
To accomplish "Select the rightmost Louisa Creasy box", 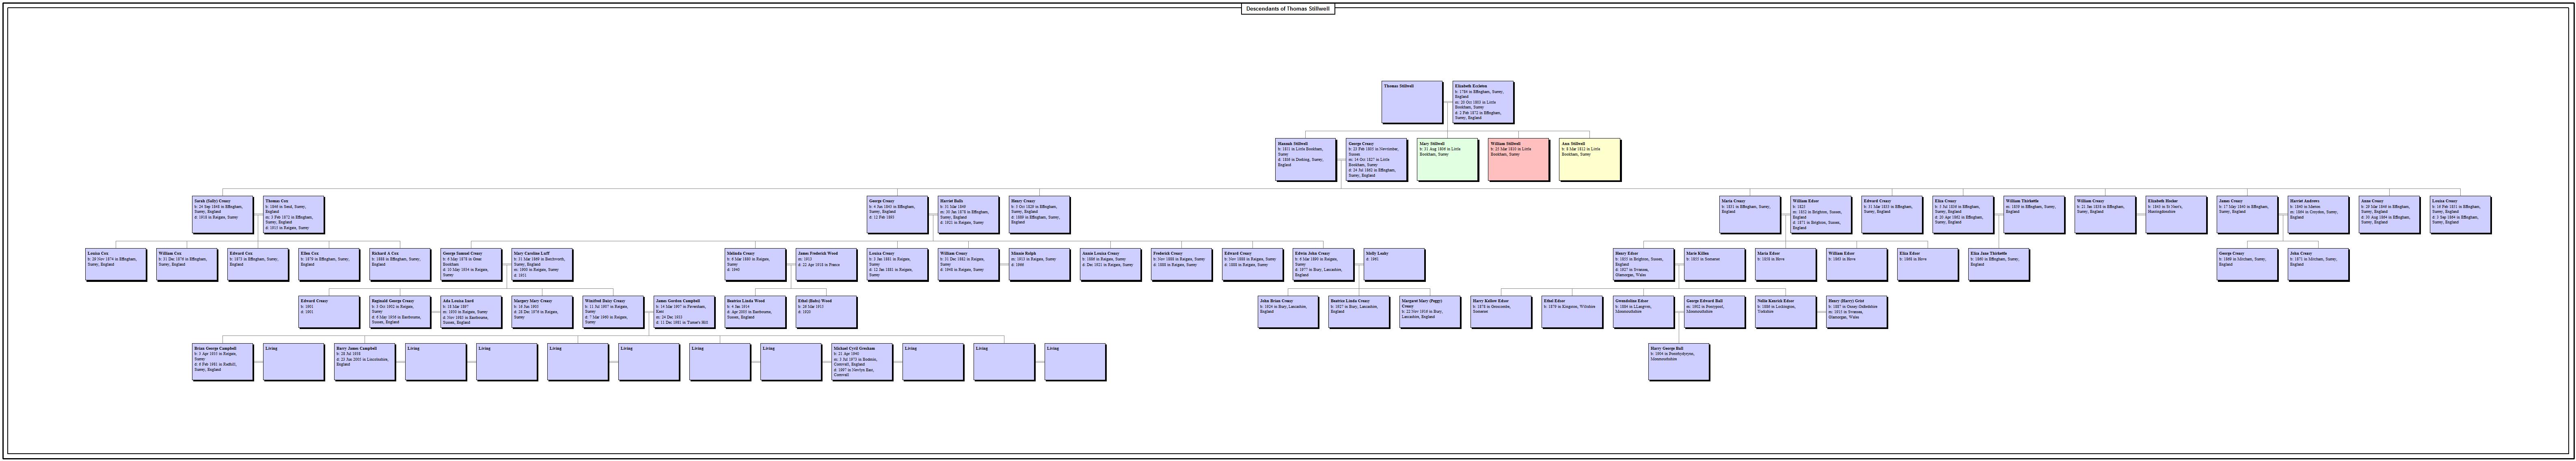I will tap(2459, 214).
